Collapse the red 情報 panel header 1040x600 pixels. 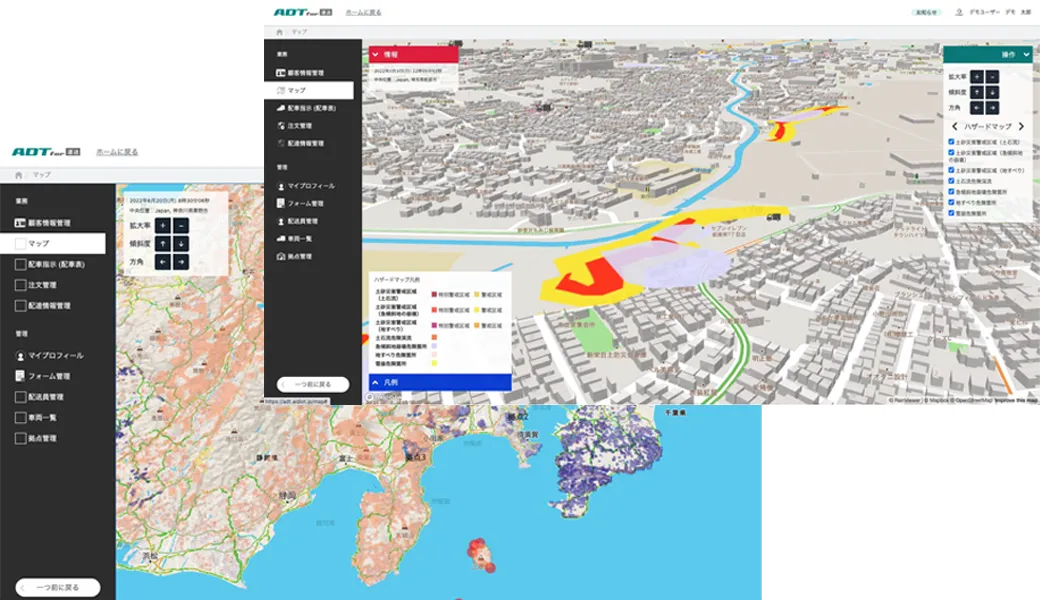pyautogui.click(x=413, y=54)
